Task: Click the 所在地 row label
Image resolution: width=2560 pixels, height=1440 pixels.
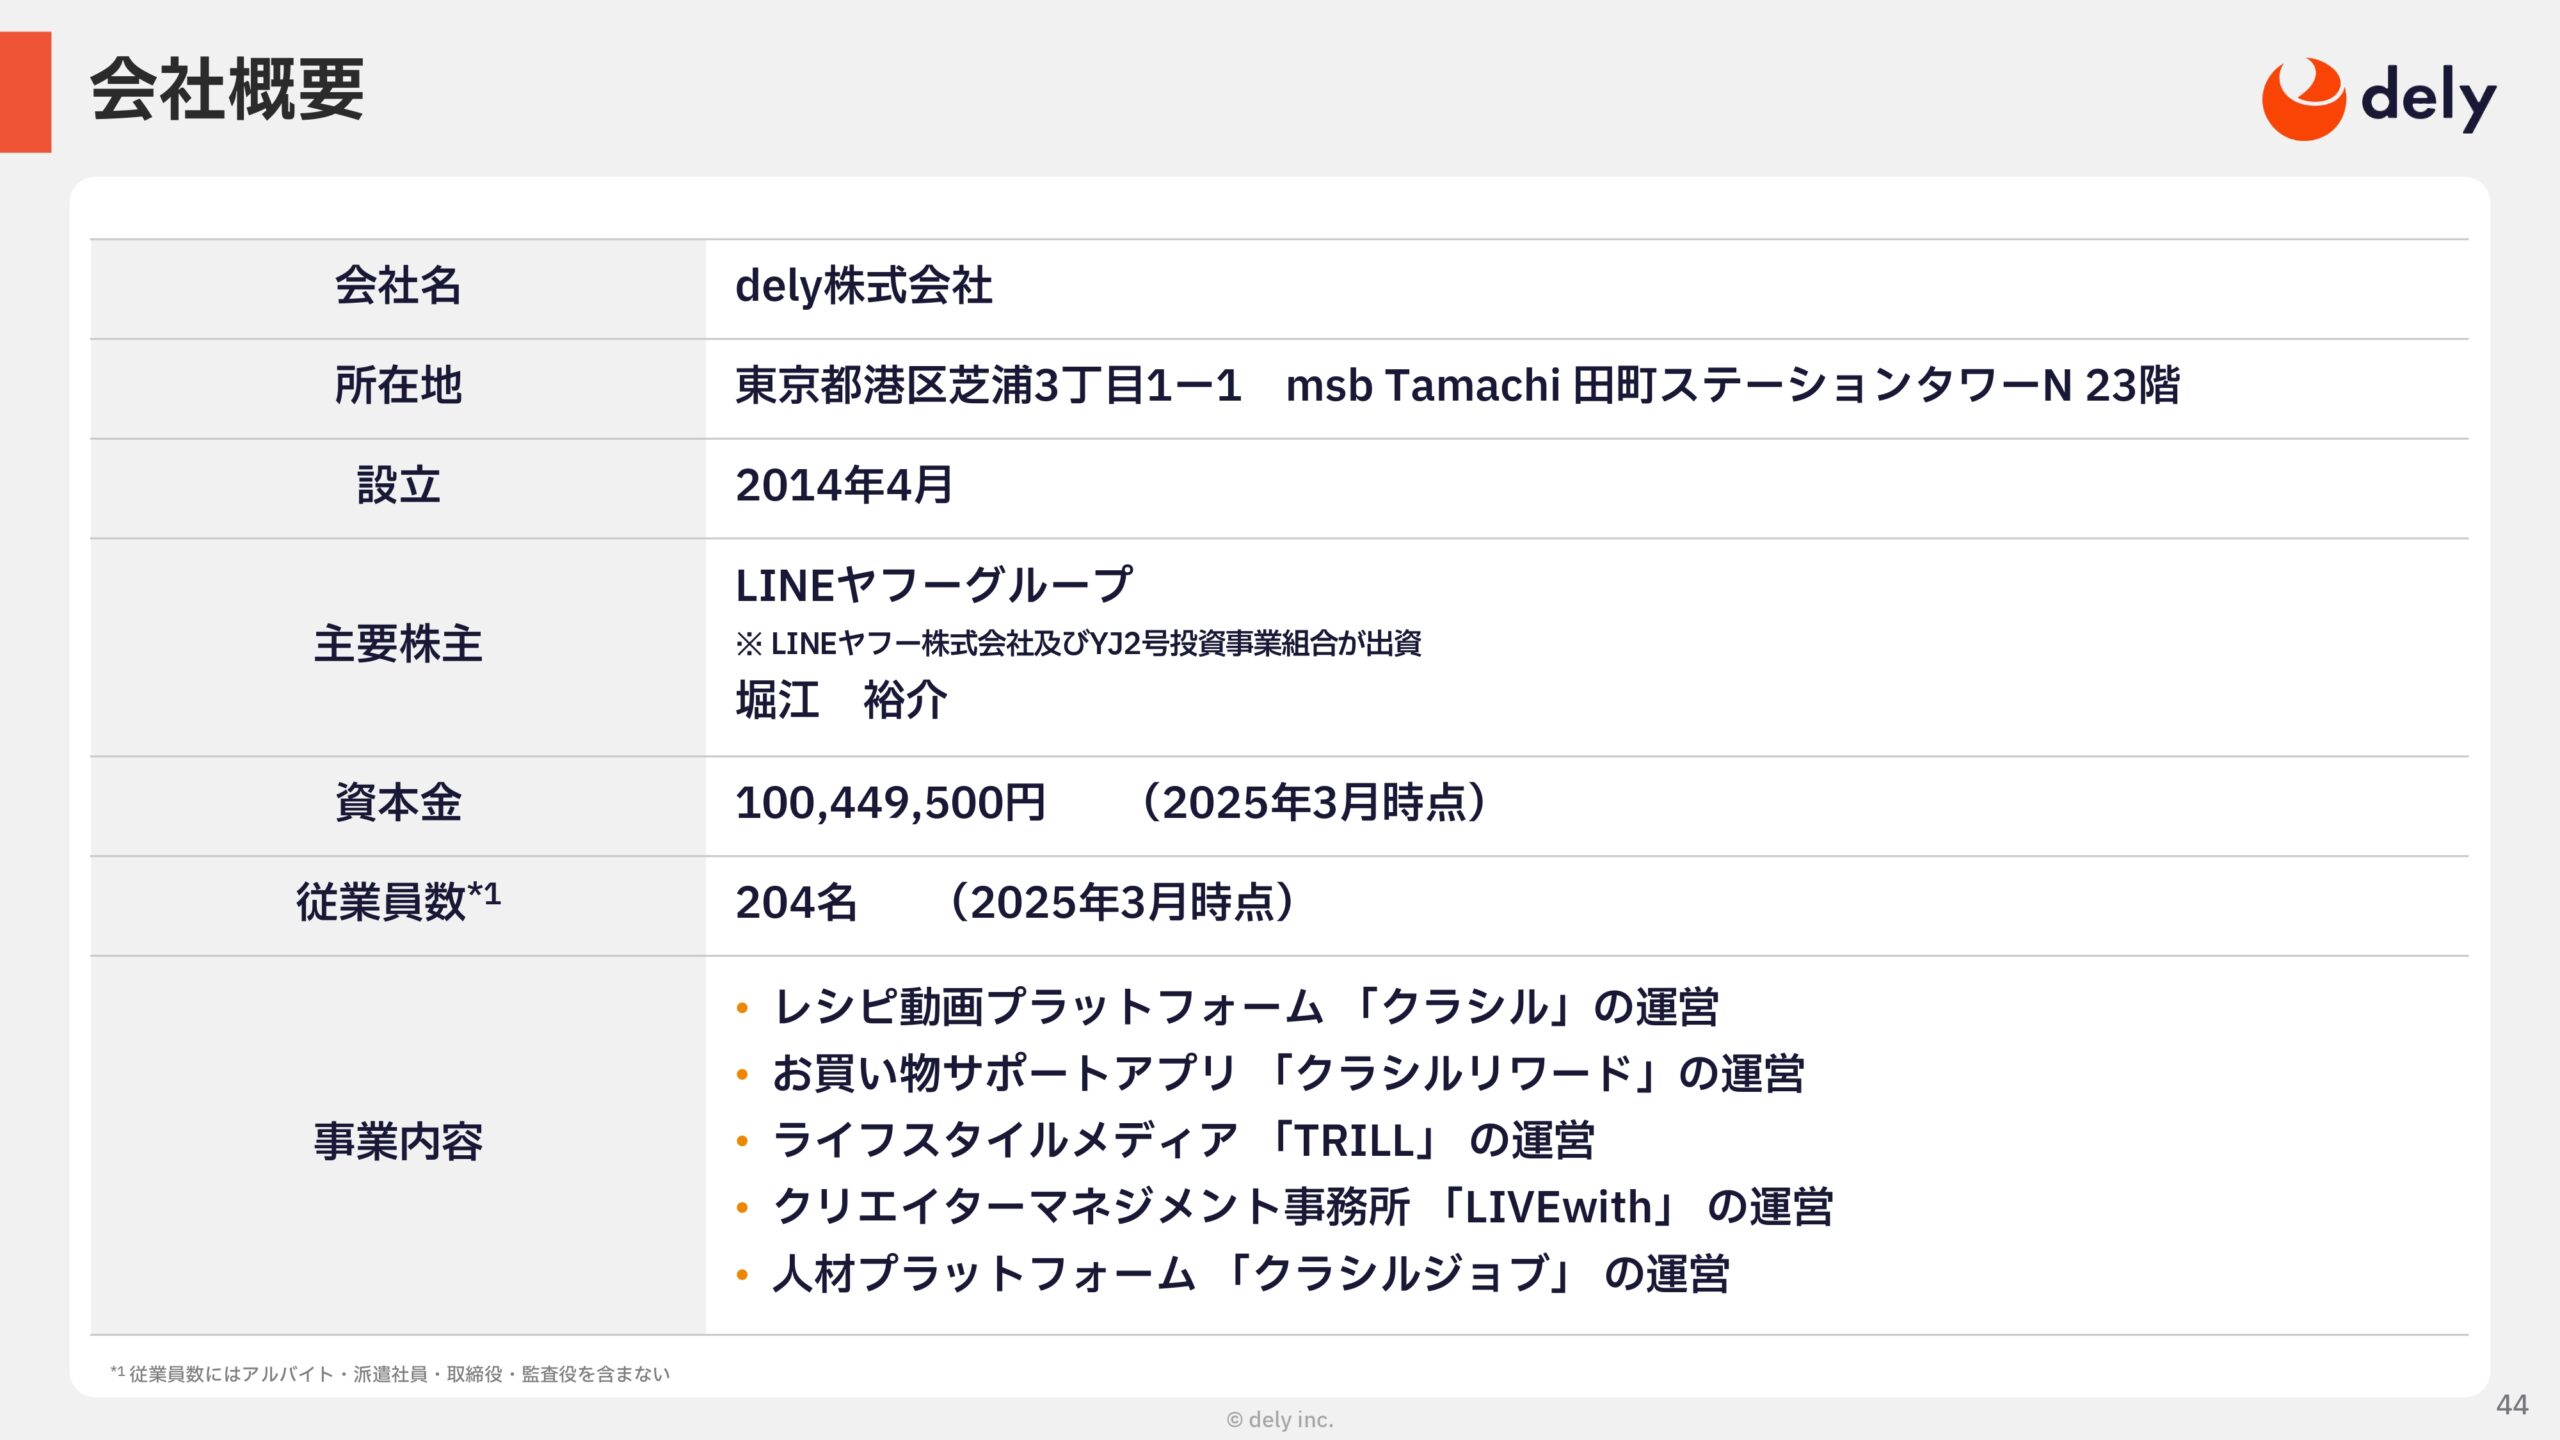Action: (x=398, y=386)
